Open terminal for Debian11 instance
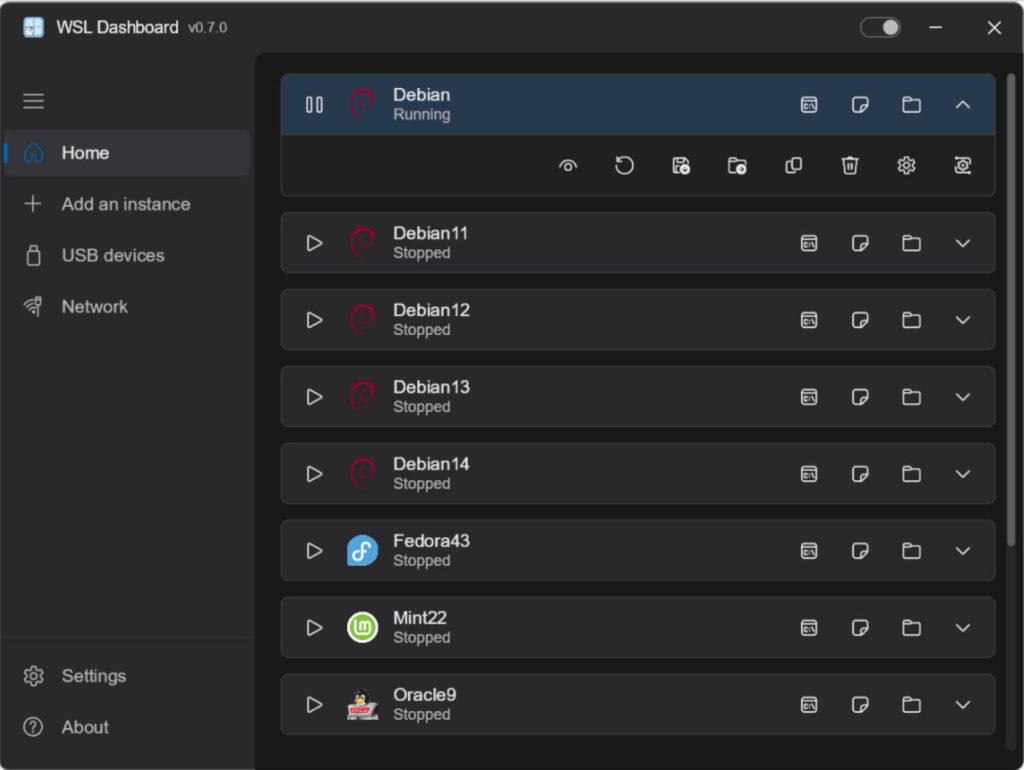This screenshot has width=1024, height=770. pos(808,243)
